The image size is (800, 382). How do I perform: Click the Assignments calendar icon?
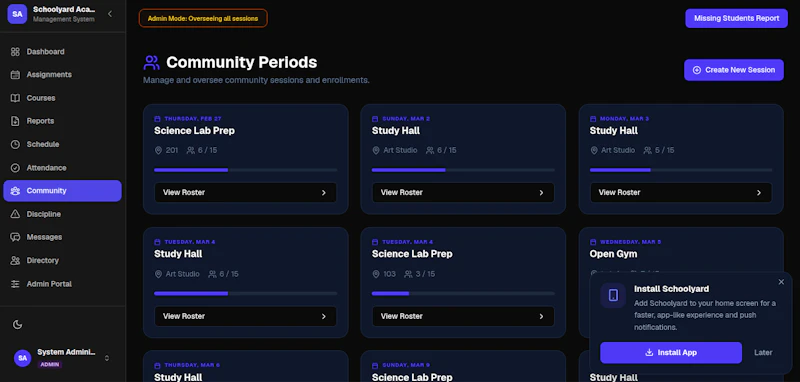click(x=15, y=74)
